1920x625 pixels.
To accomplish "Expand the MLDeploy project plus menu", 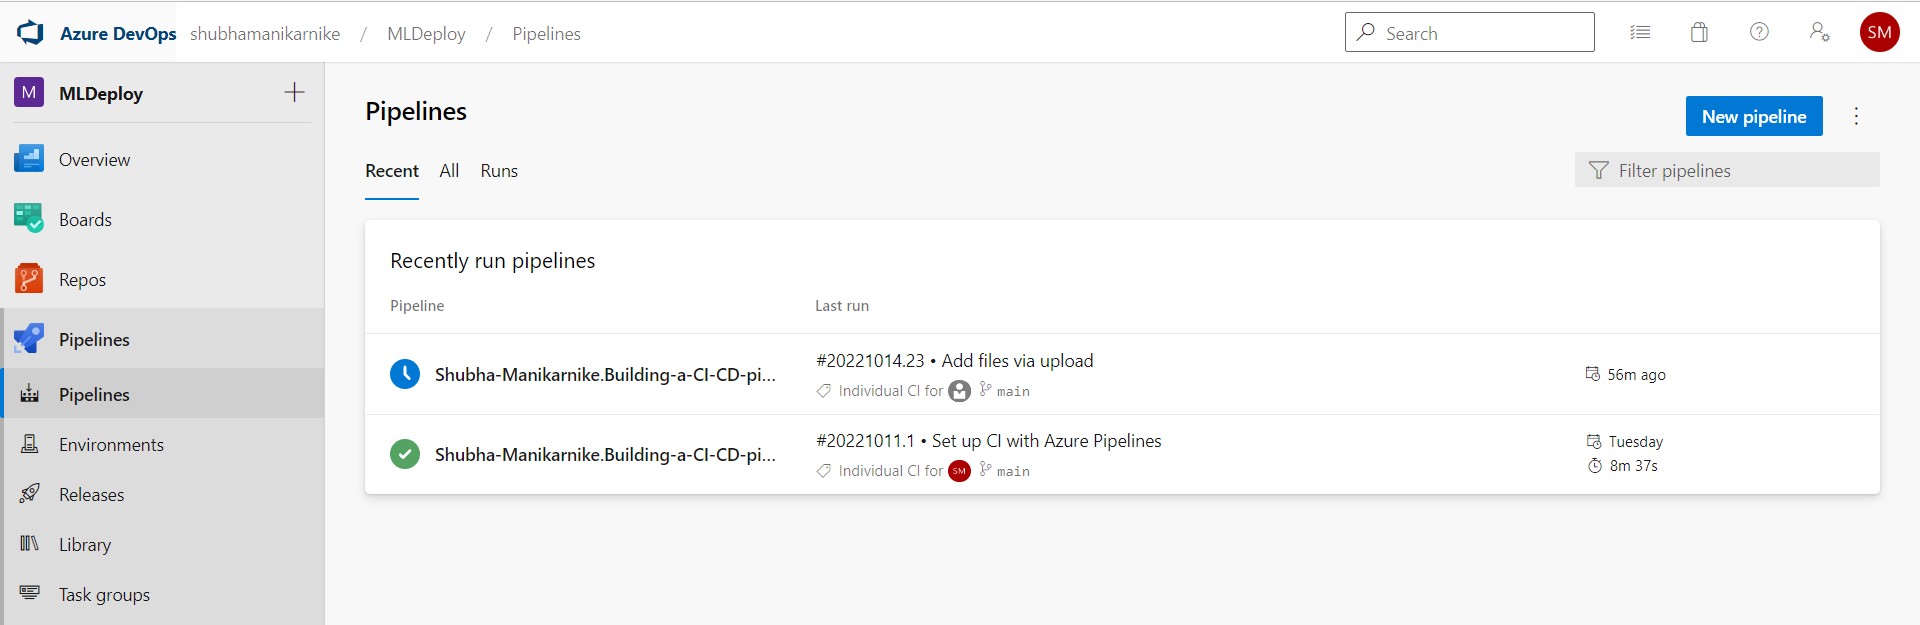I will [294, 91].
